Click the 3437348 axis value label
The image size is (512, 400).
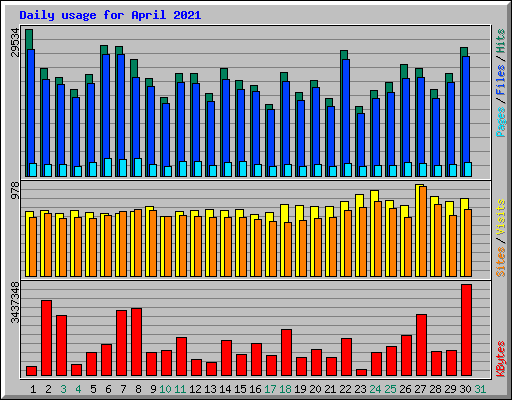pyautogui.click(x=15, y=303)
